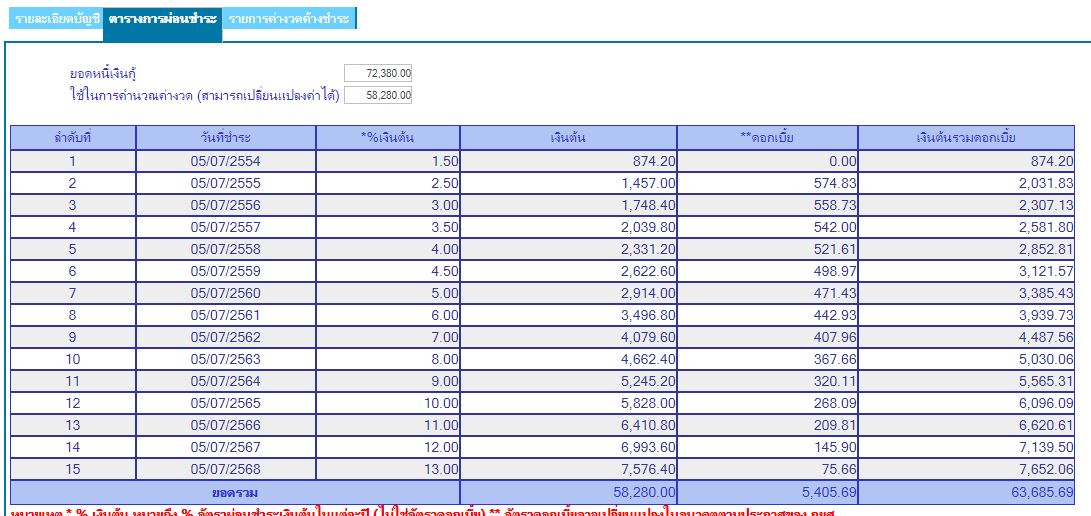Click the input field showing 58,280.00

(378, 95)
